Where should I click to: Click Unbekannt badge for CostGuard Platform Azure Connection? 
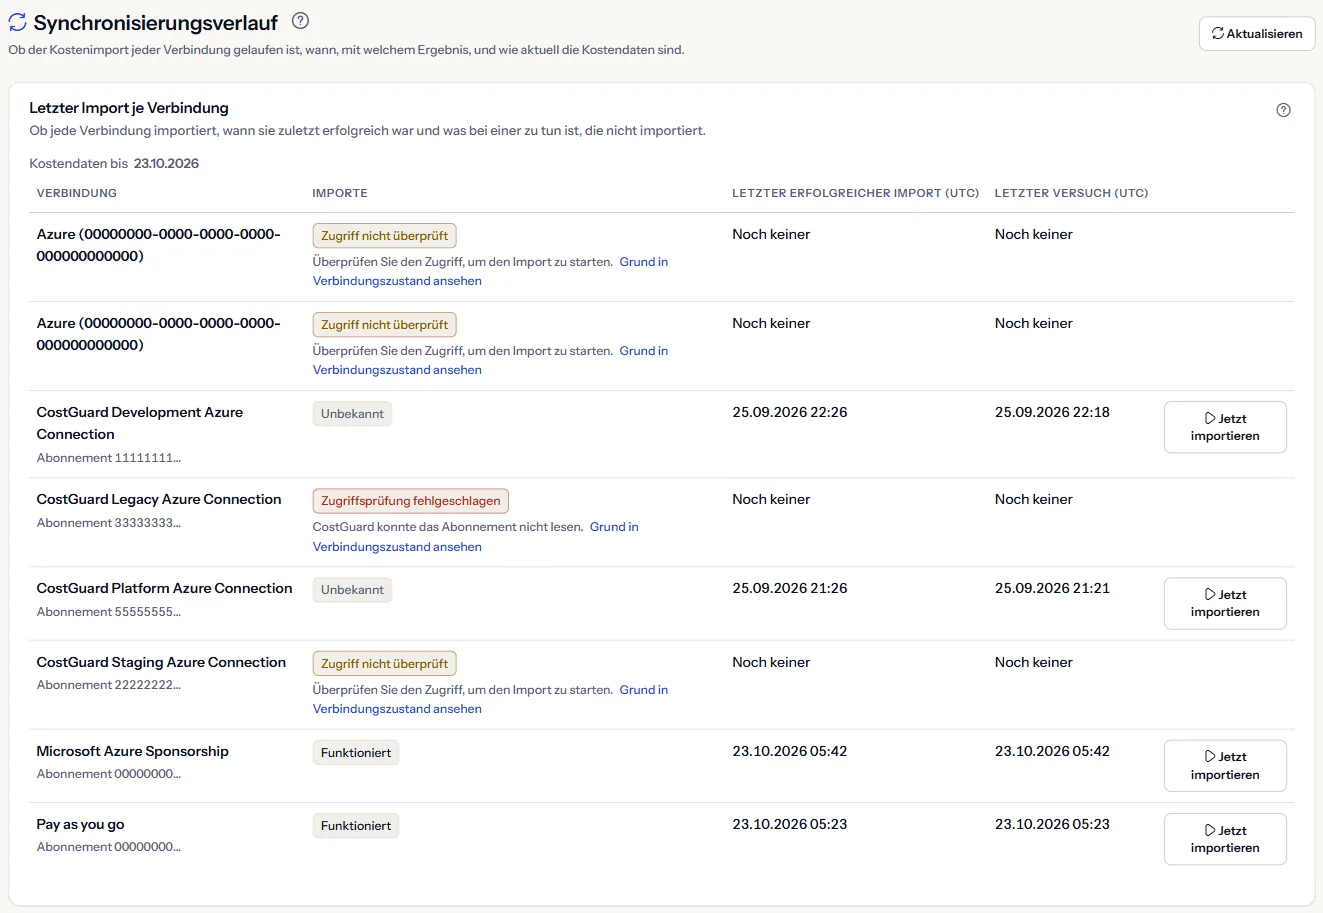point(352,590)
